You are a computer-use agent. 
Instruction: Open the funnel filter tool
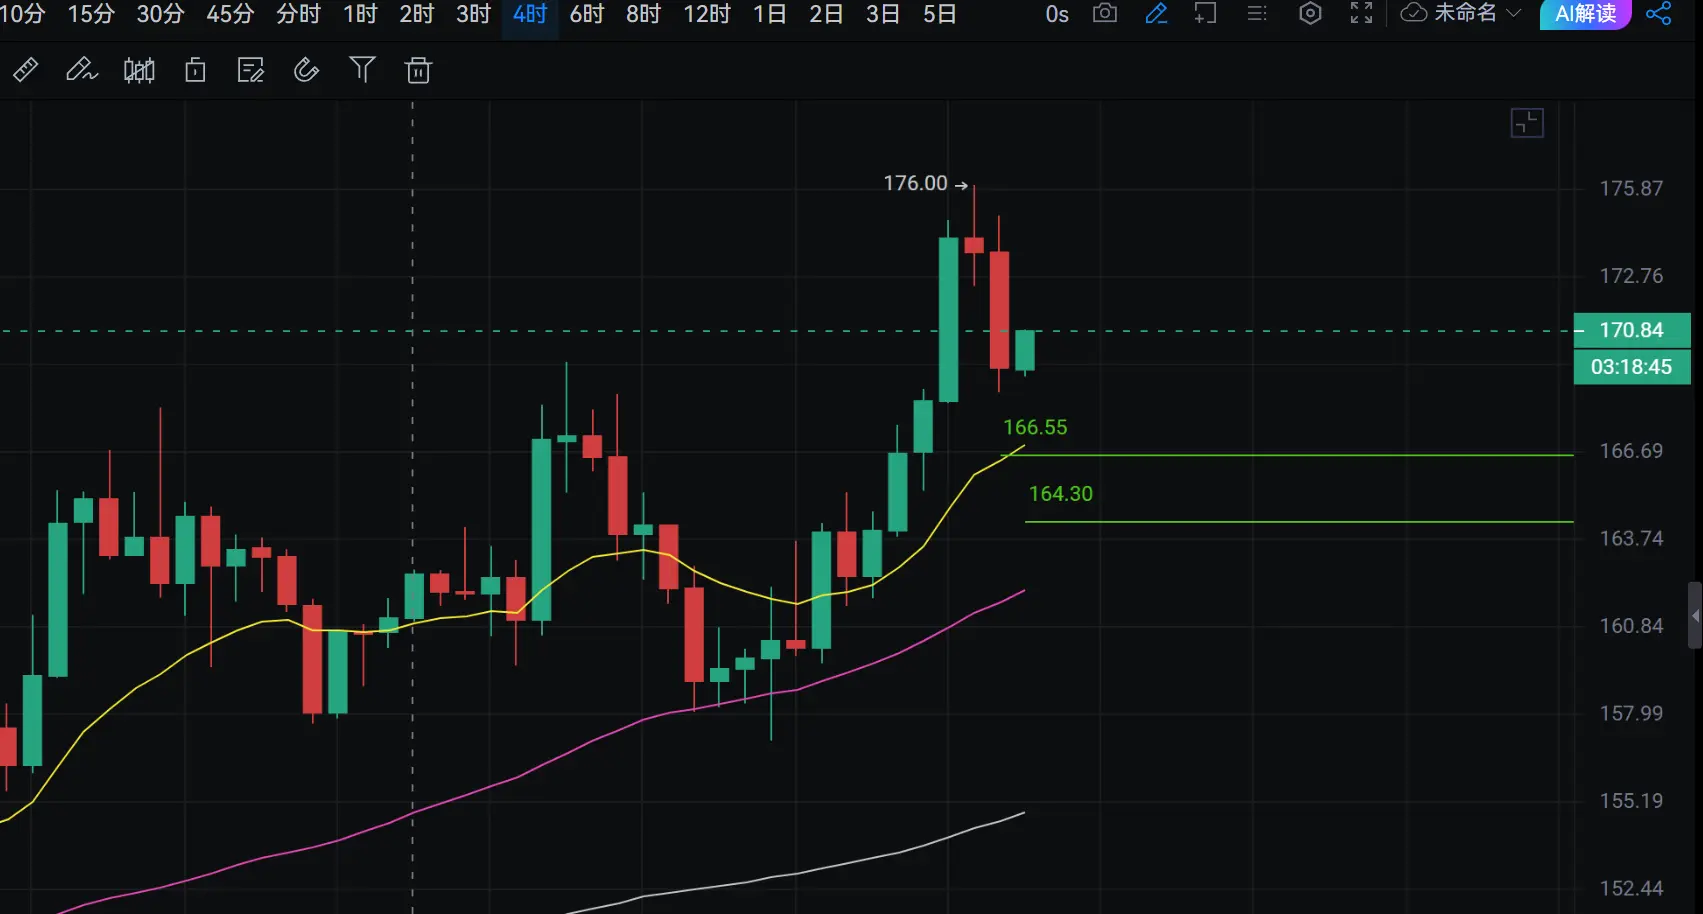[x=362, y=69]
